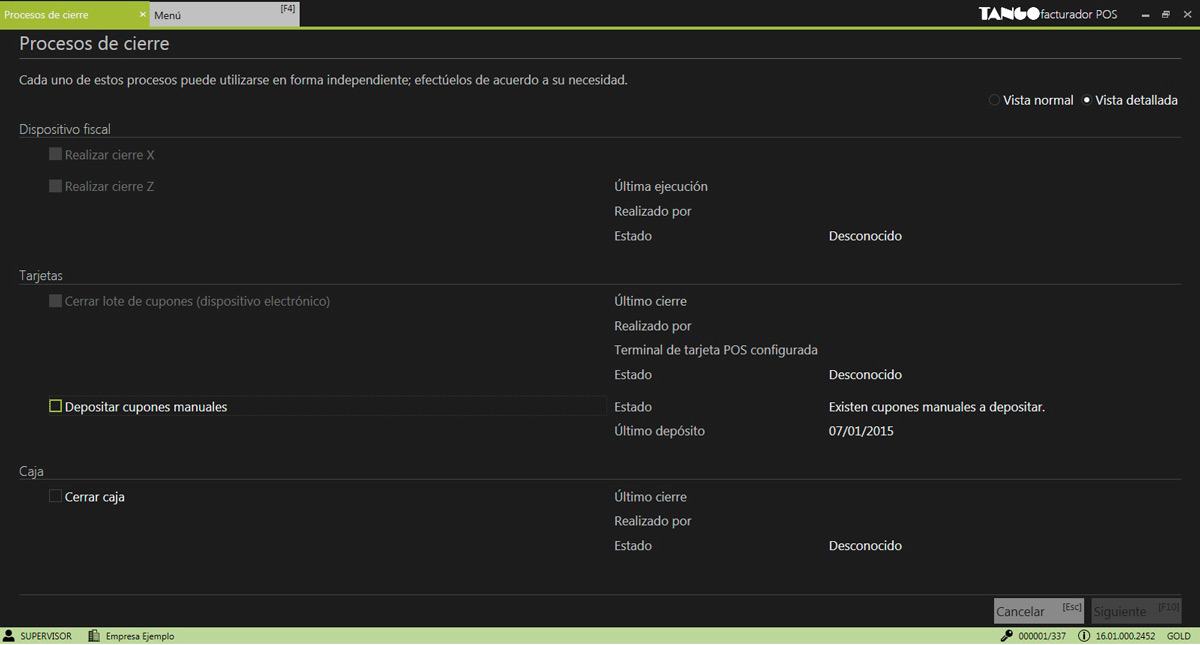
Task: Restore the application window size
Action: pos(1165,15)
